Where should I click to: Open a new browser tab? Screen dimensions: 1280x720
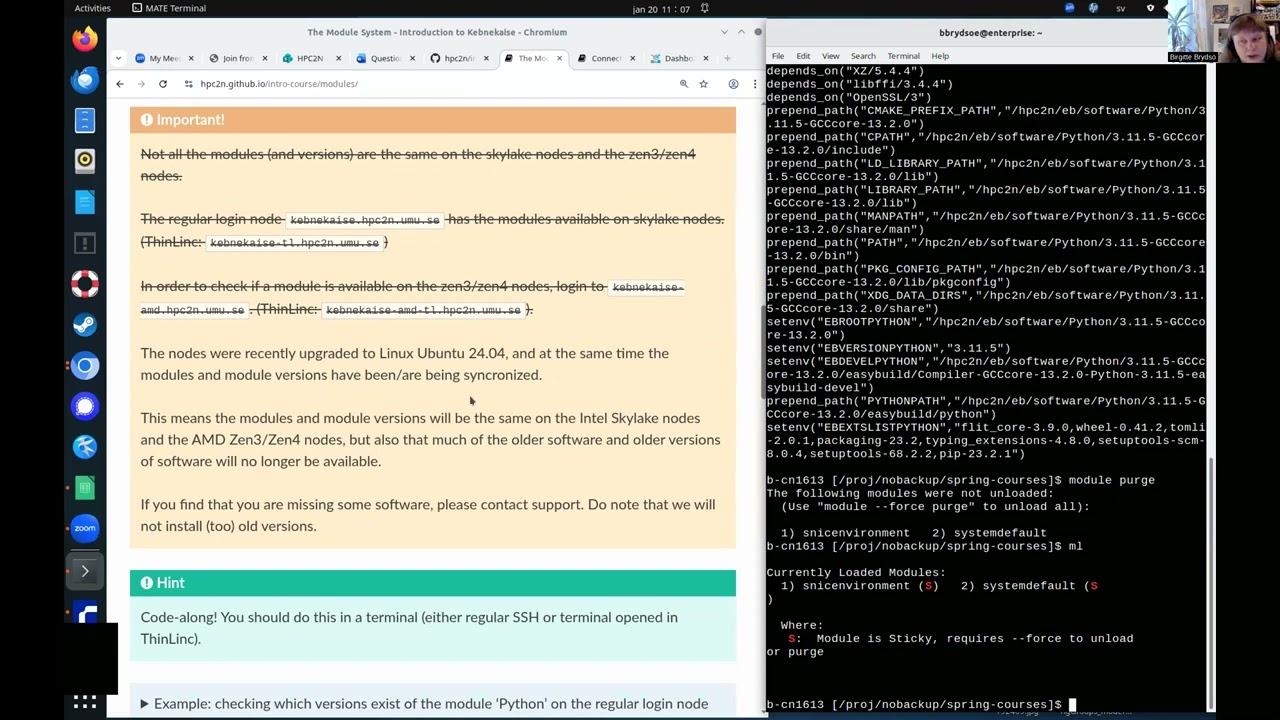[728, 58]
